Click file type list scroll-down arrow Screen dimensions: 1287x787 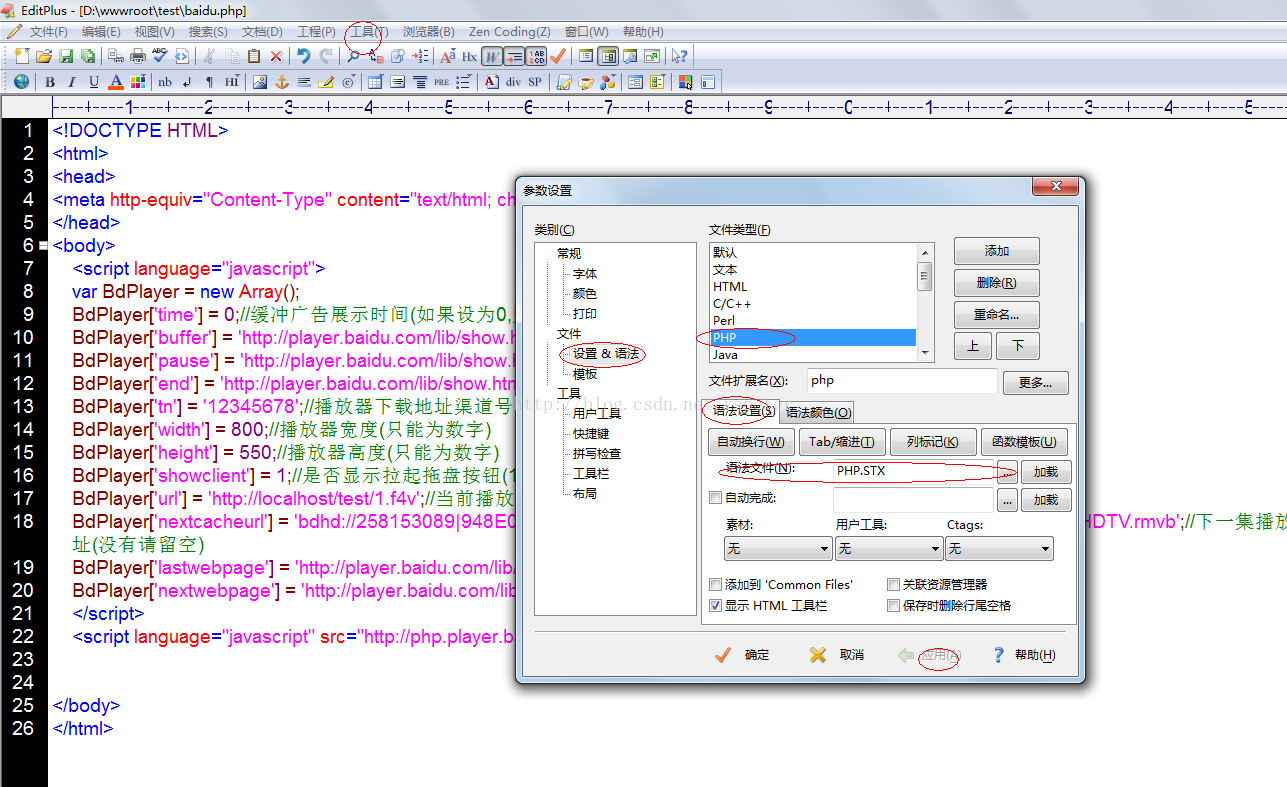pyautogui.click(x=925, y=353)
